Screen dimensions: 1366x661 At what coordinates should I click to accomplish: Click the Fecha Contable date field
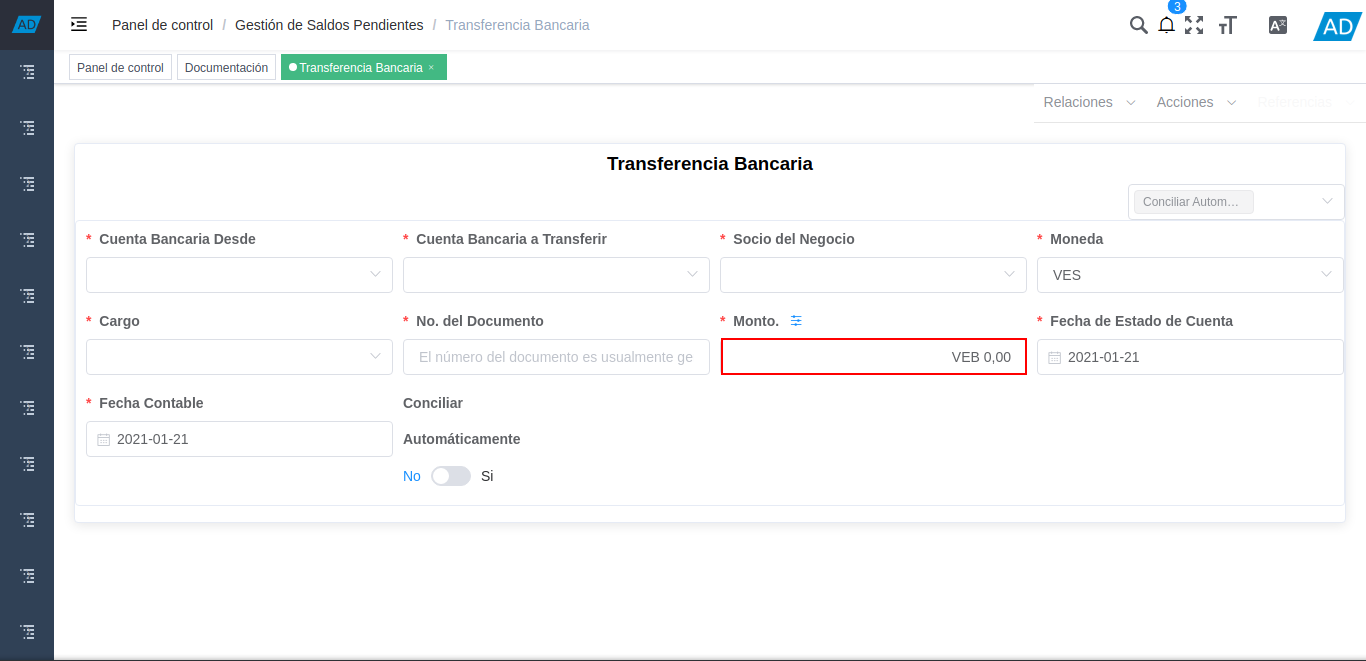tap(239, 439)
